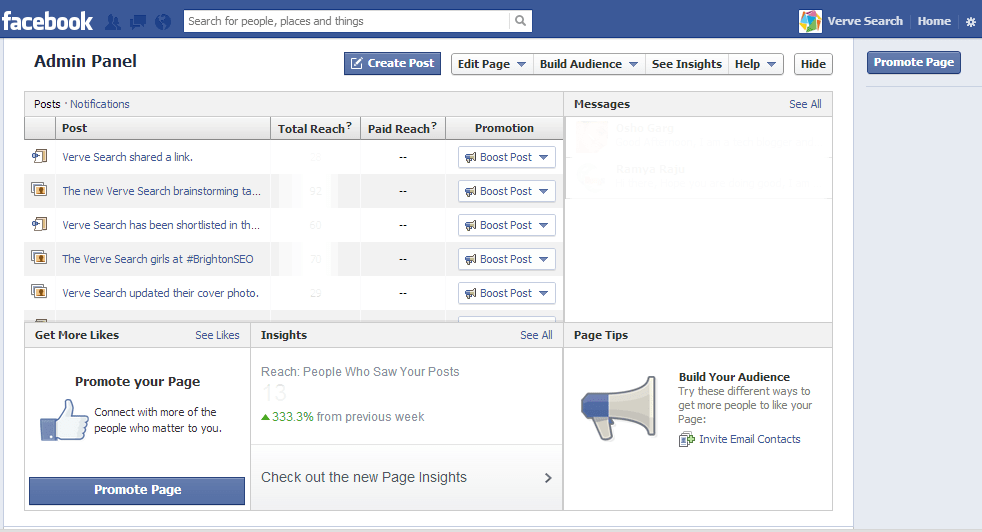This screenshot has height=532, width=982.
Task: Click the thumbs-up Promote your Page icon
Action: click(x=64, y=420)
